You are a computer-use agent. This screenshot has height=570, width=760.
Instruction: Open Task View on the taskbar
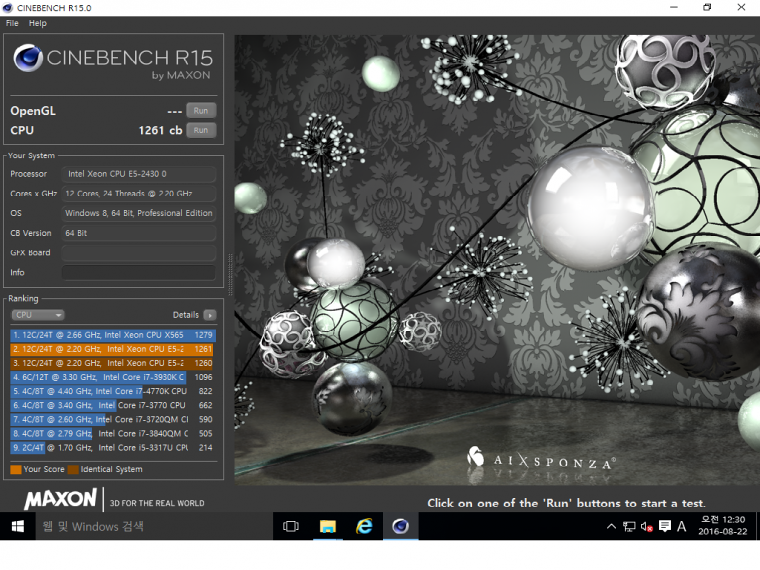(x=291, y=526)
